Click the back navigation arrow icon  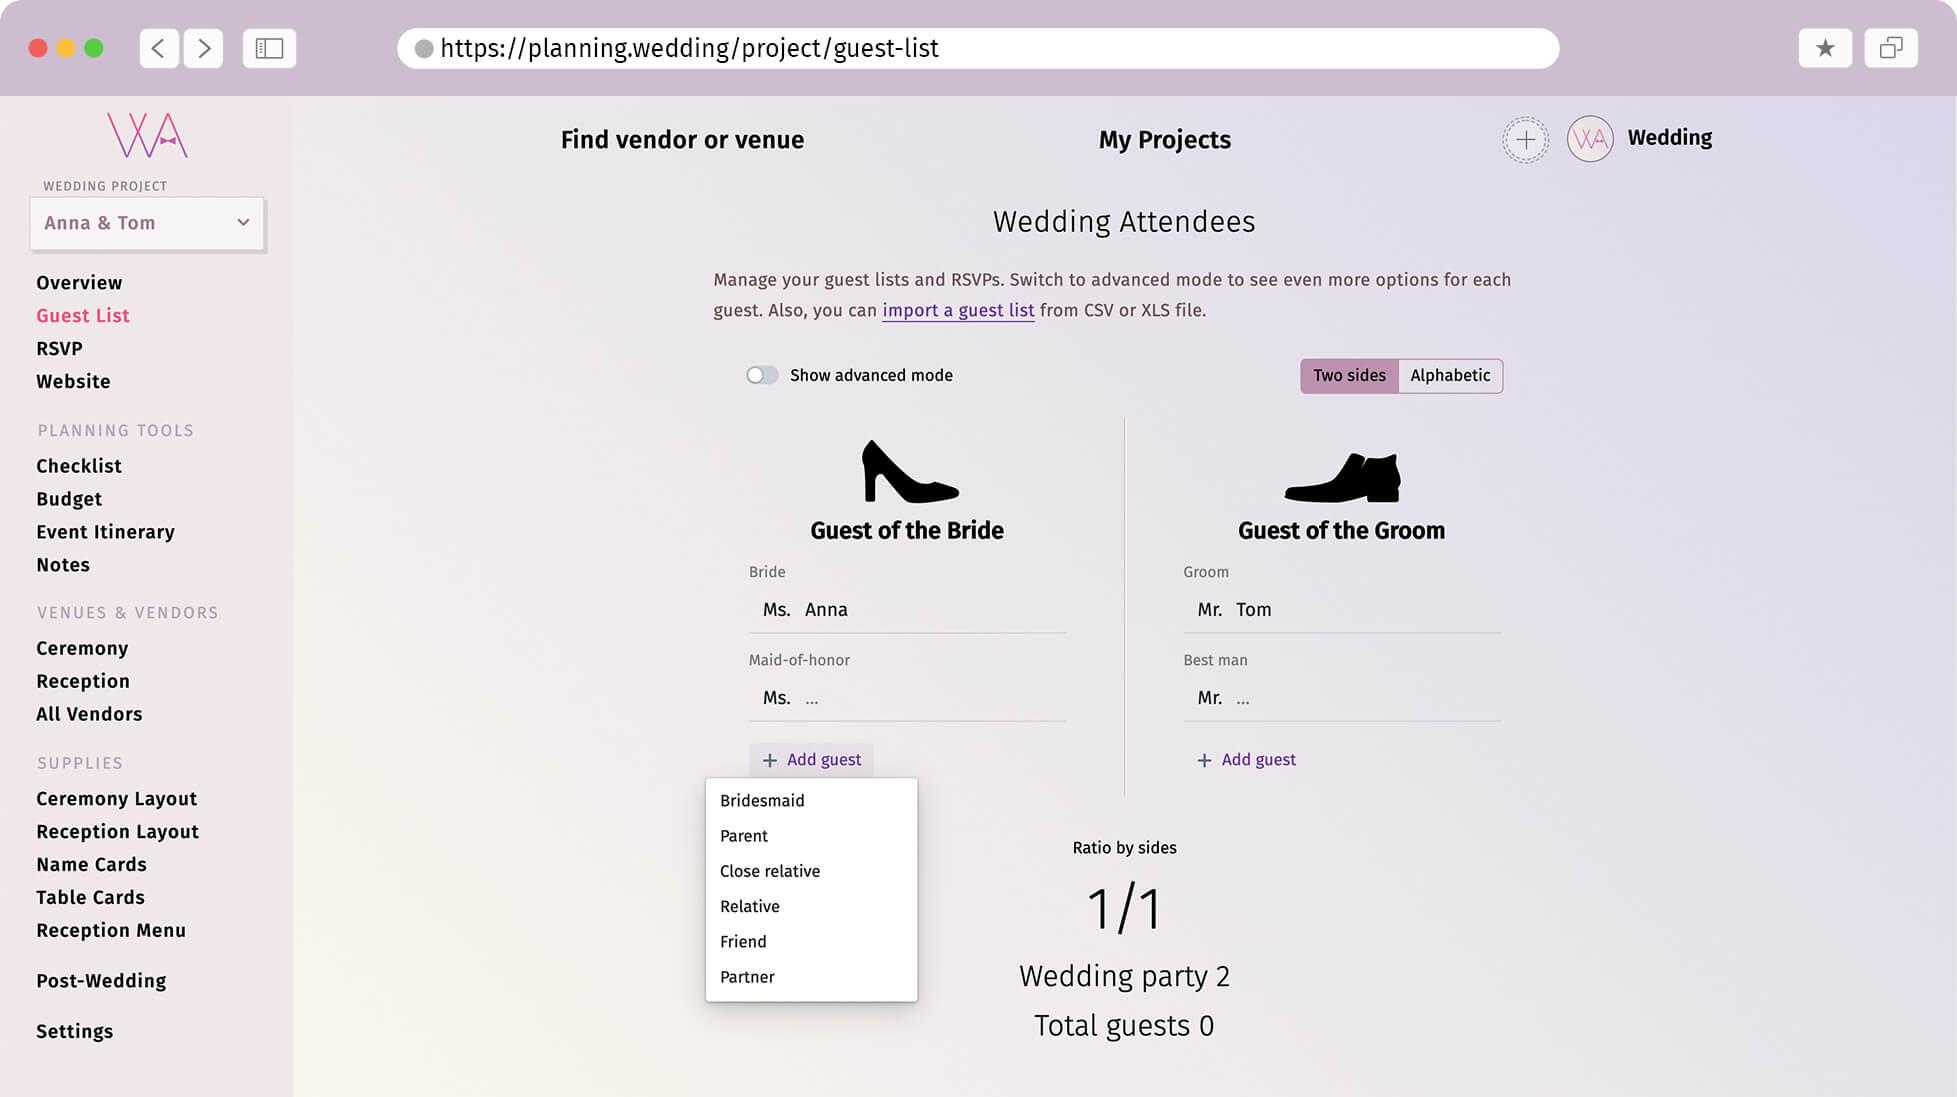pos(160,47)
